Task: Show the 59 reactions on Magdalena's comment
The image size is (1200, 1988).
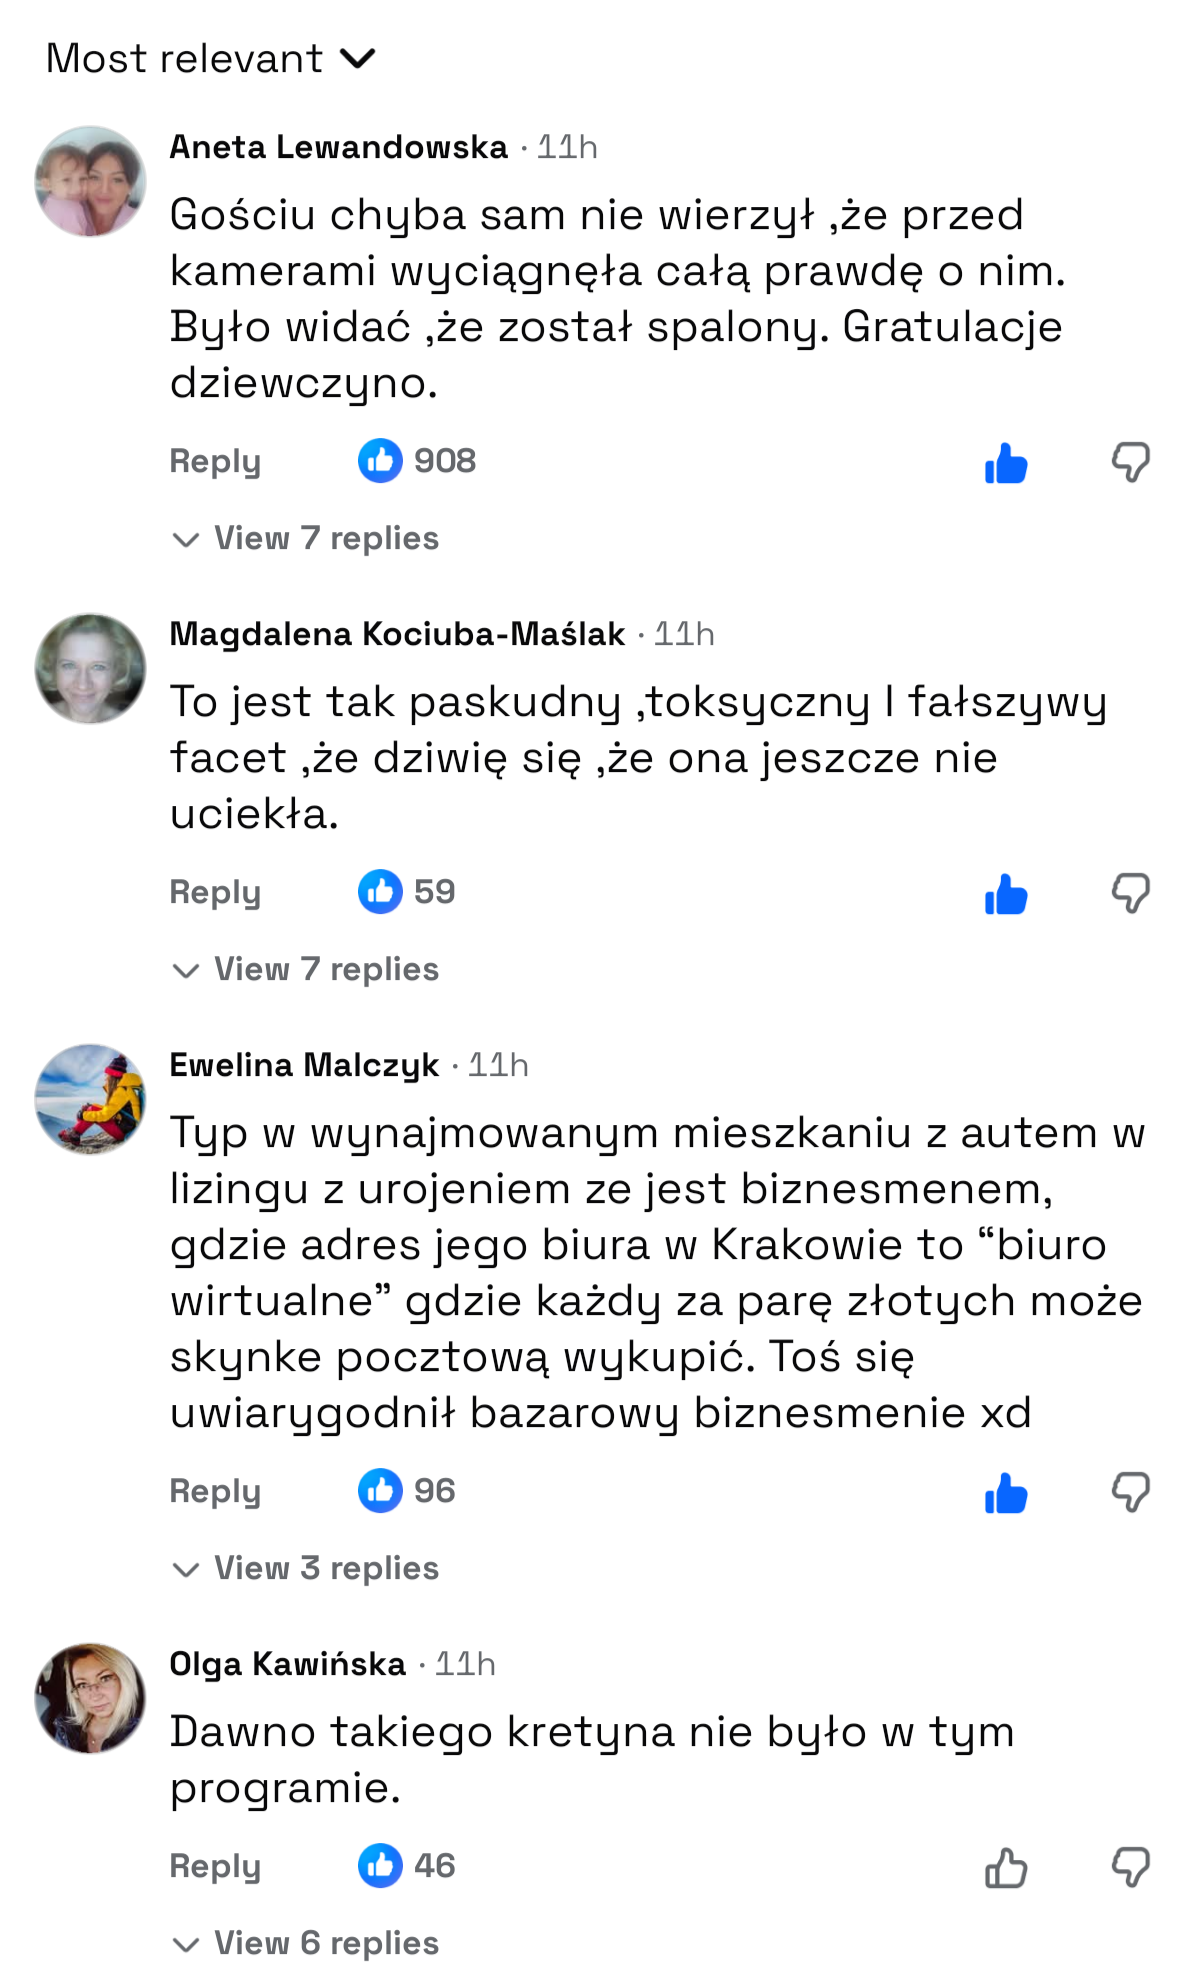Action: coord(407,892)
